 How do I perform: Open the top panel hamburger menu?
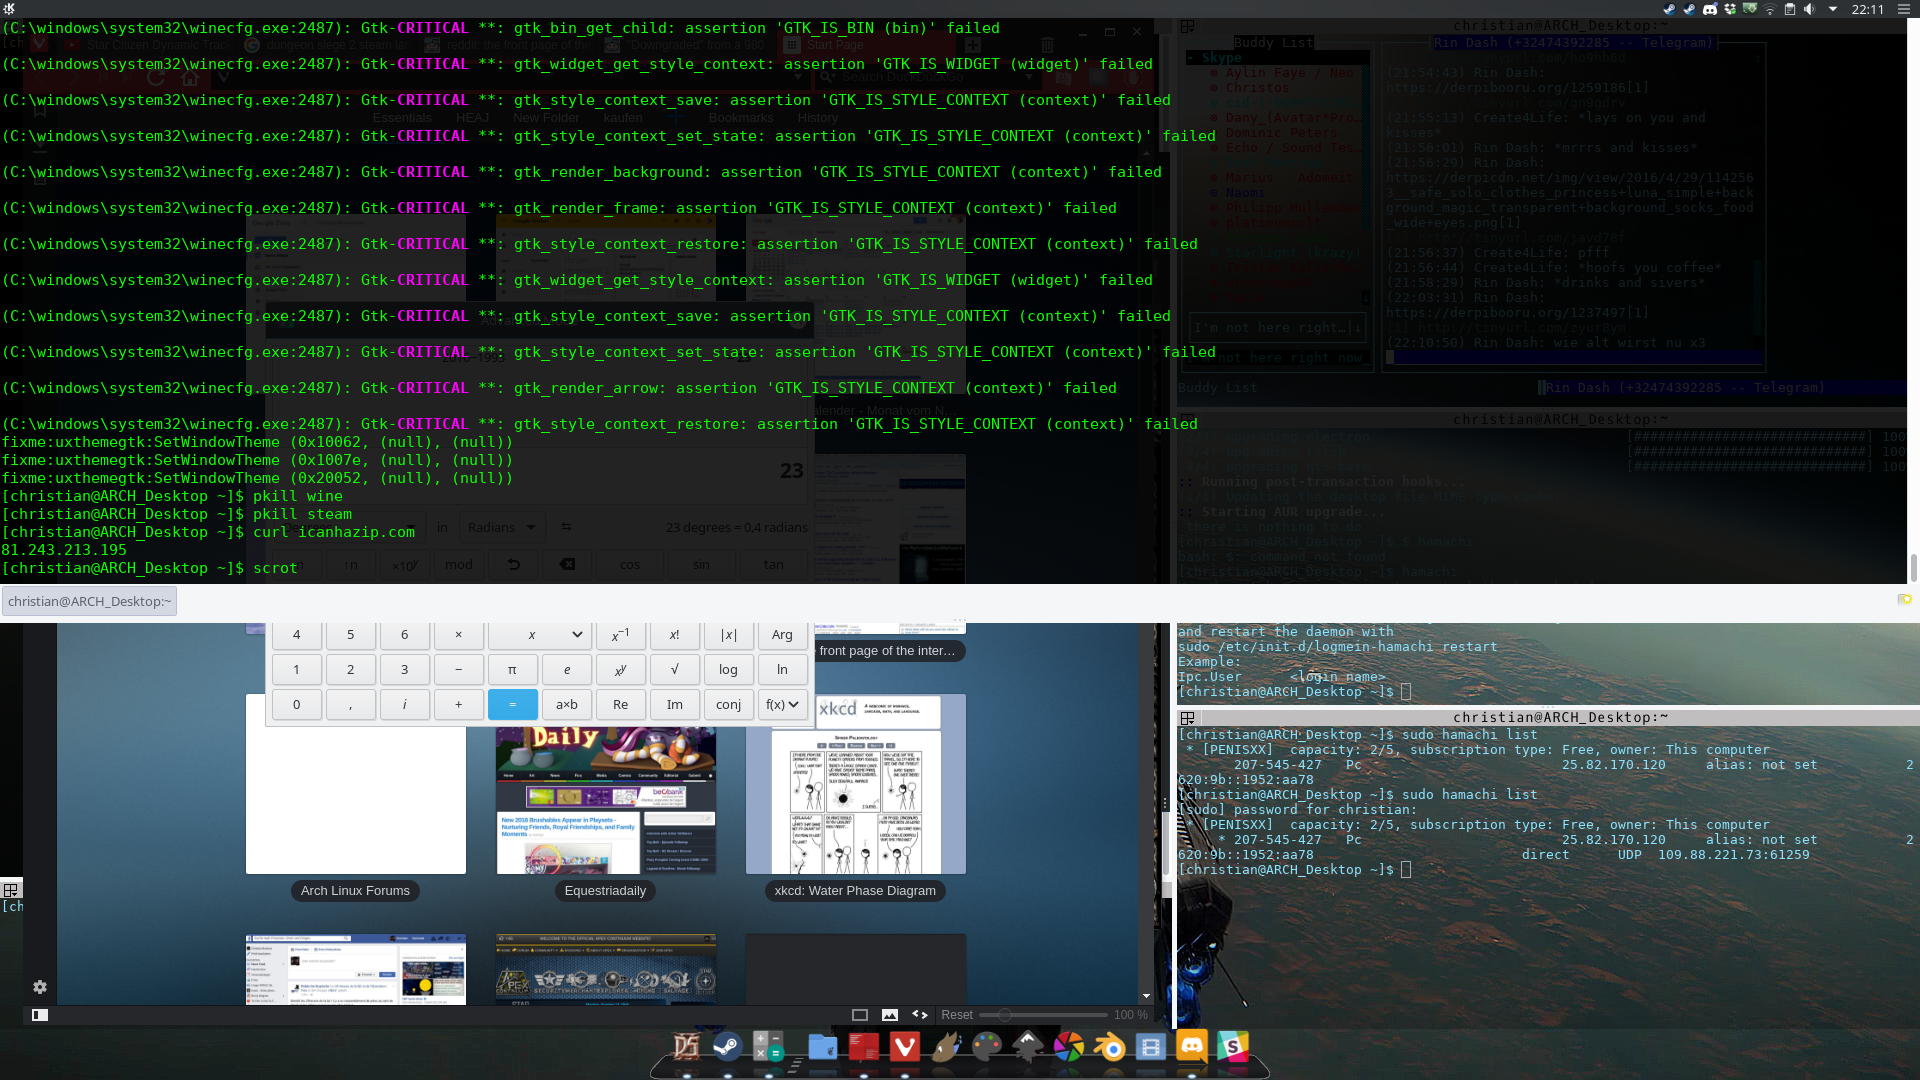coord(1906,9)
